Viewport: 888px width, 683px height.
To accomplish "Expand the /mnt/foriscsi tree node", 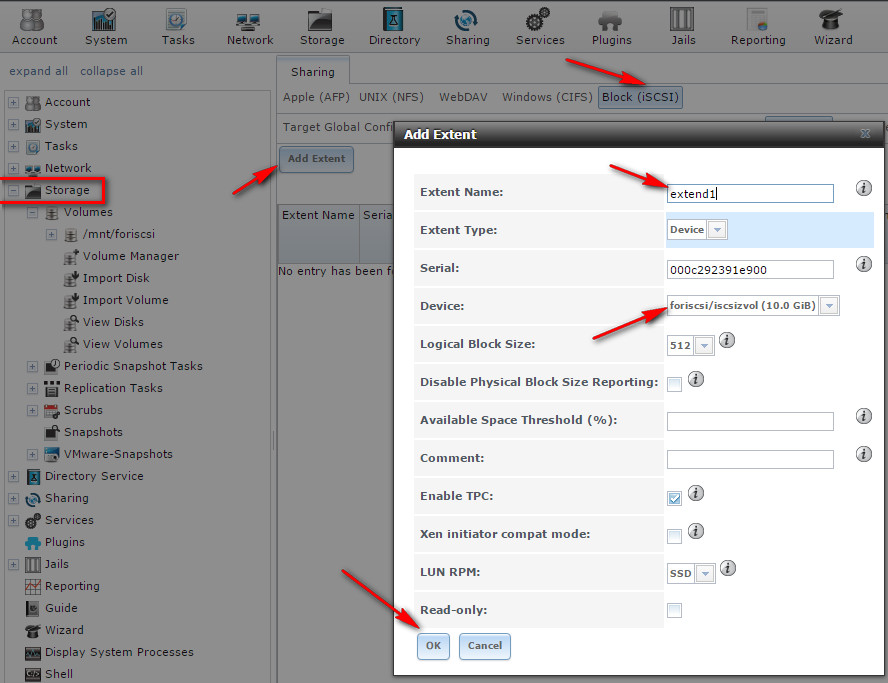I will point(52,234).
